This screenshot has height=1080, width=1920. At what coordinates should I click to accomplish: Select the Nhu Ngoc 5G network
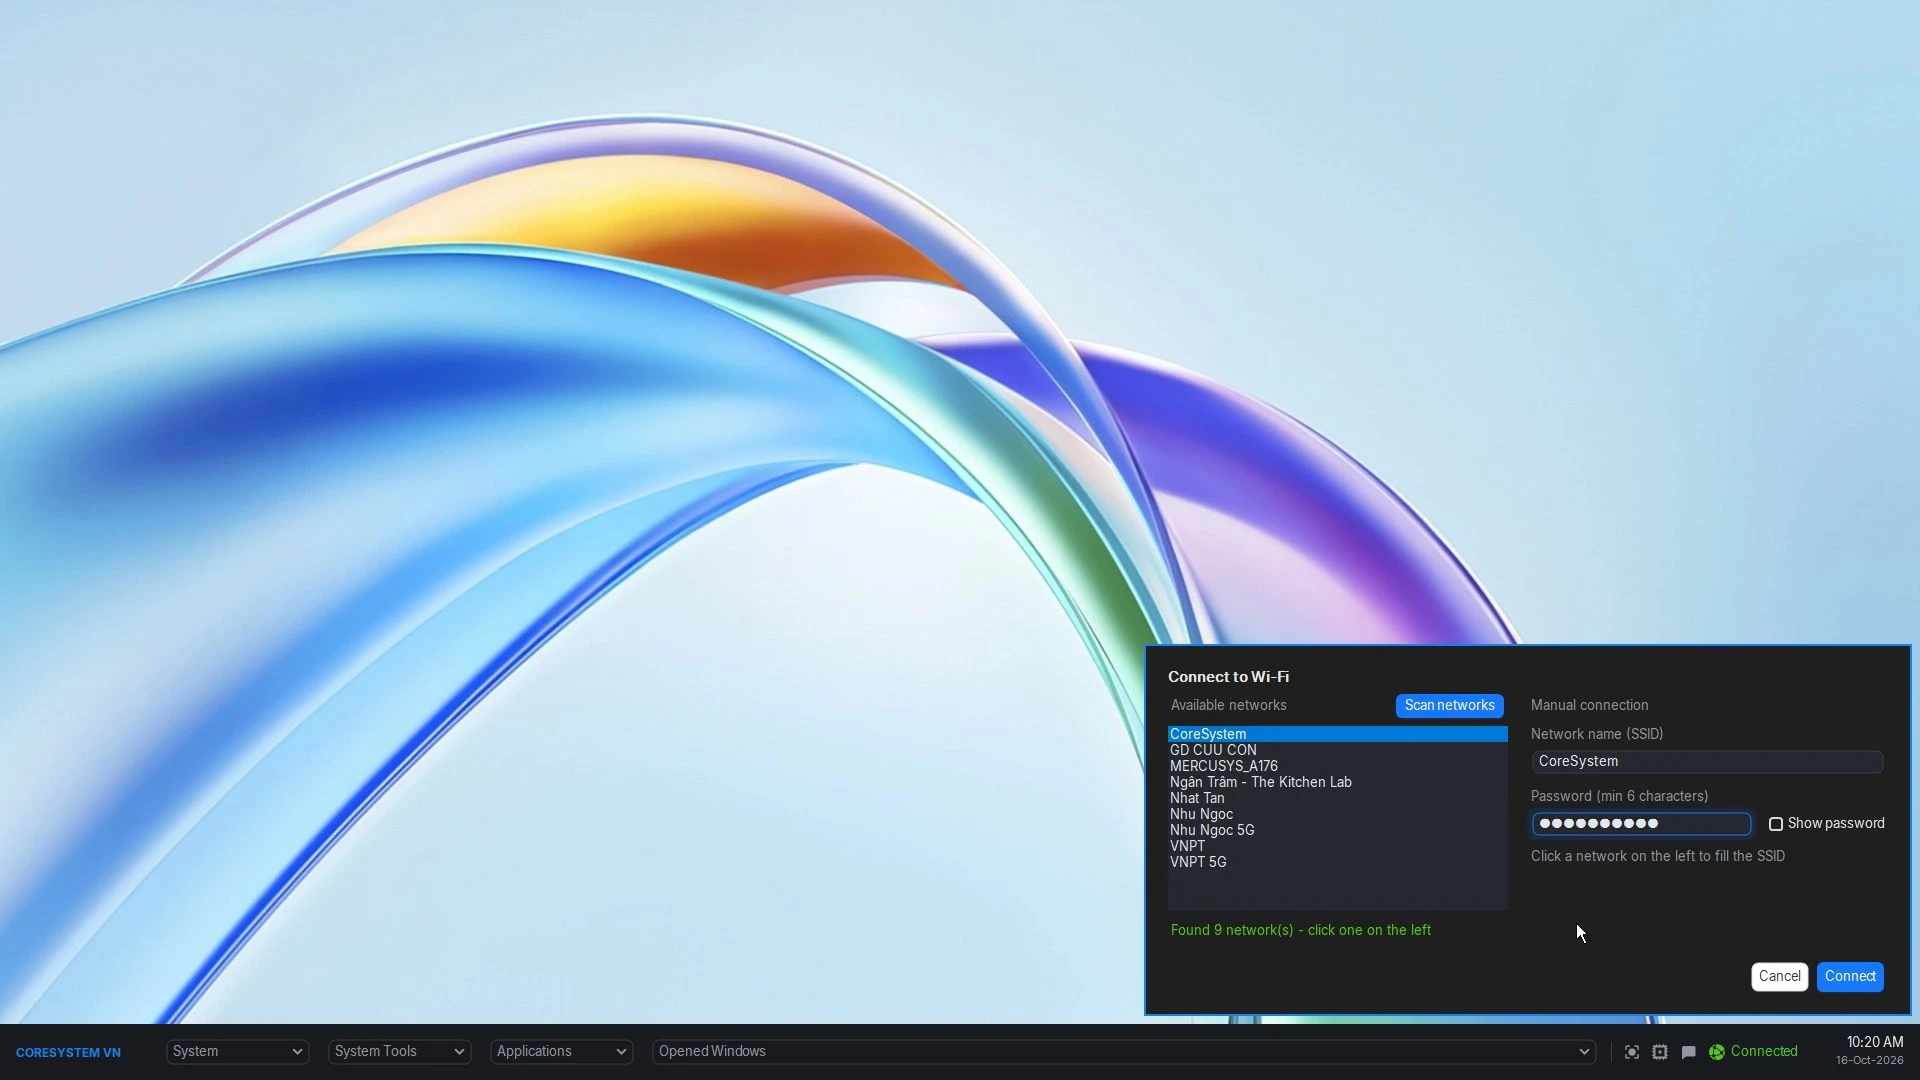(x=1337, y=830)
